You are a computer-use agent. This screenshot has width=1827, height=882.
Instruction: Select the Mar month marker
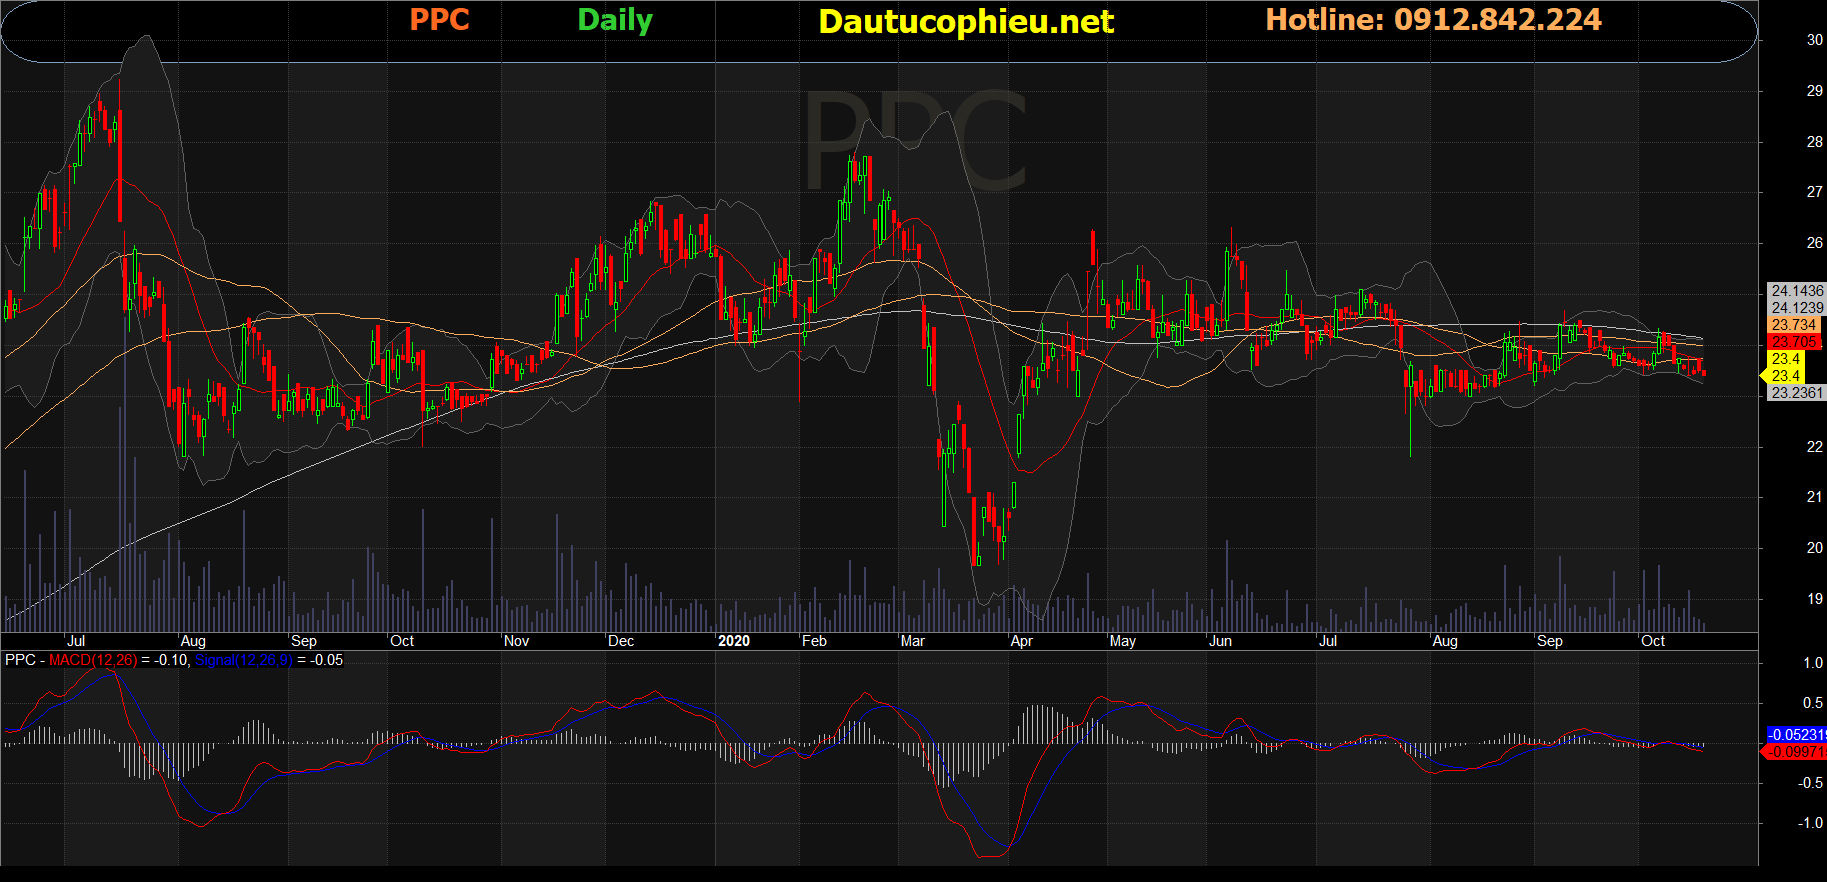point(912,641)
